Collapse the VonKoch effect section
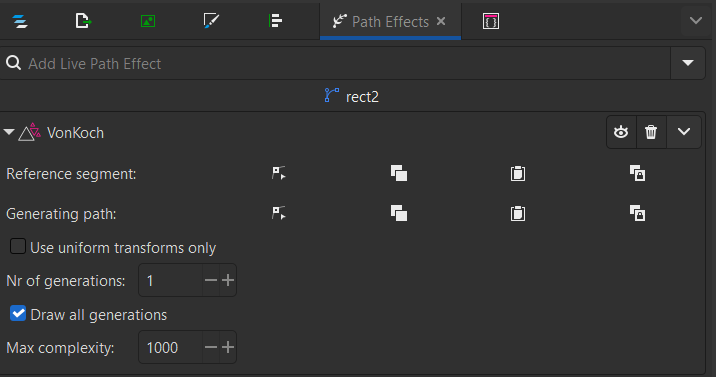Screen dimensions: 716x377 coord(9,132)
